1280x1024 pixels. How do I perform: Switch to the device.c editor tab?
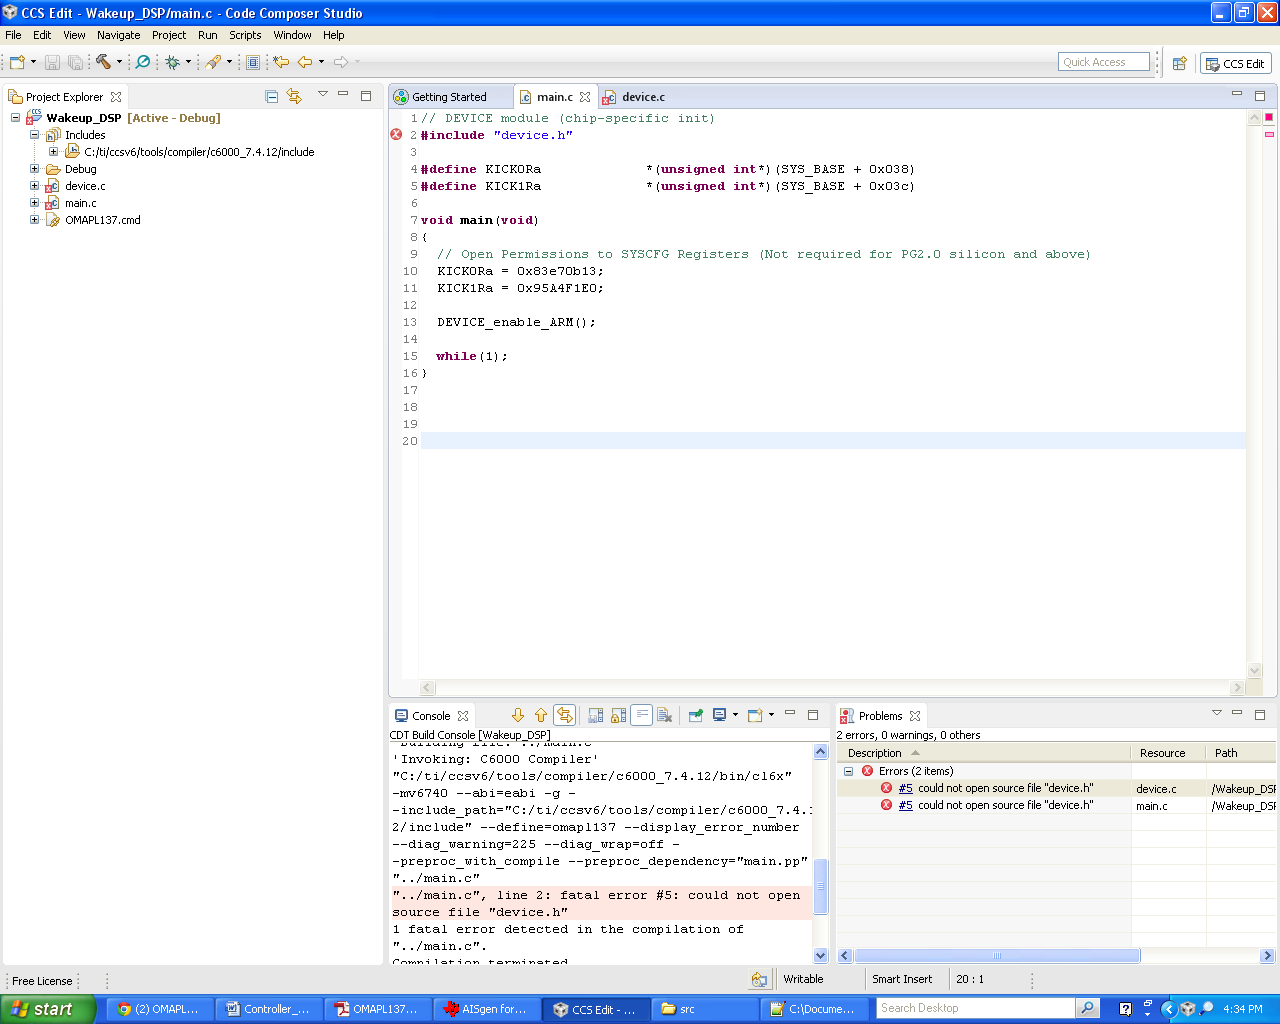tap(643, 97)
